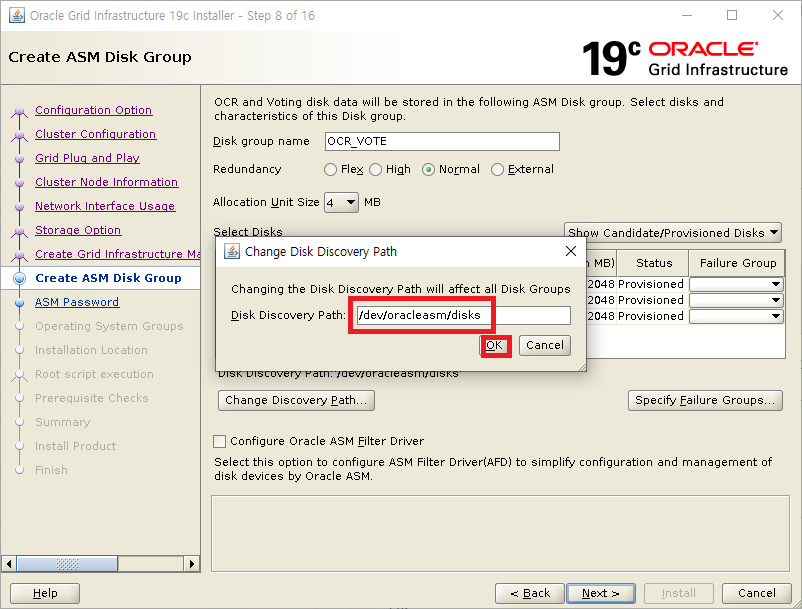Click OK in the discovery path dialog
The image size is (802, 609).
[494, 345]
